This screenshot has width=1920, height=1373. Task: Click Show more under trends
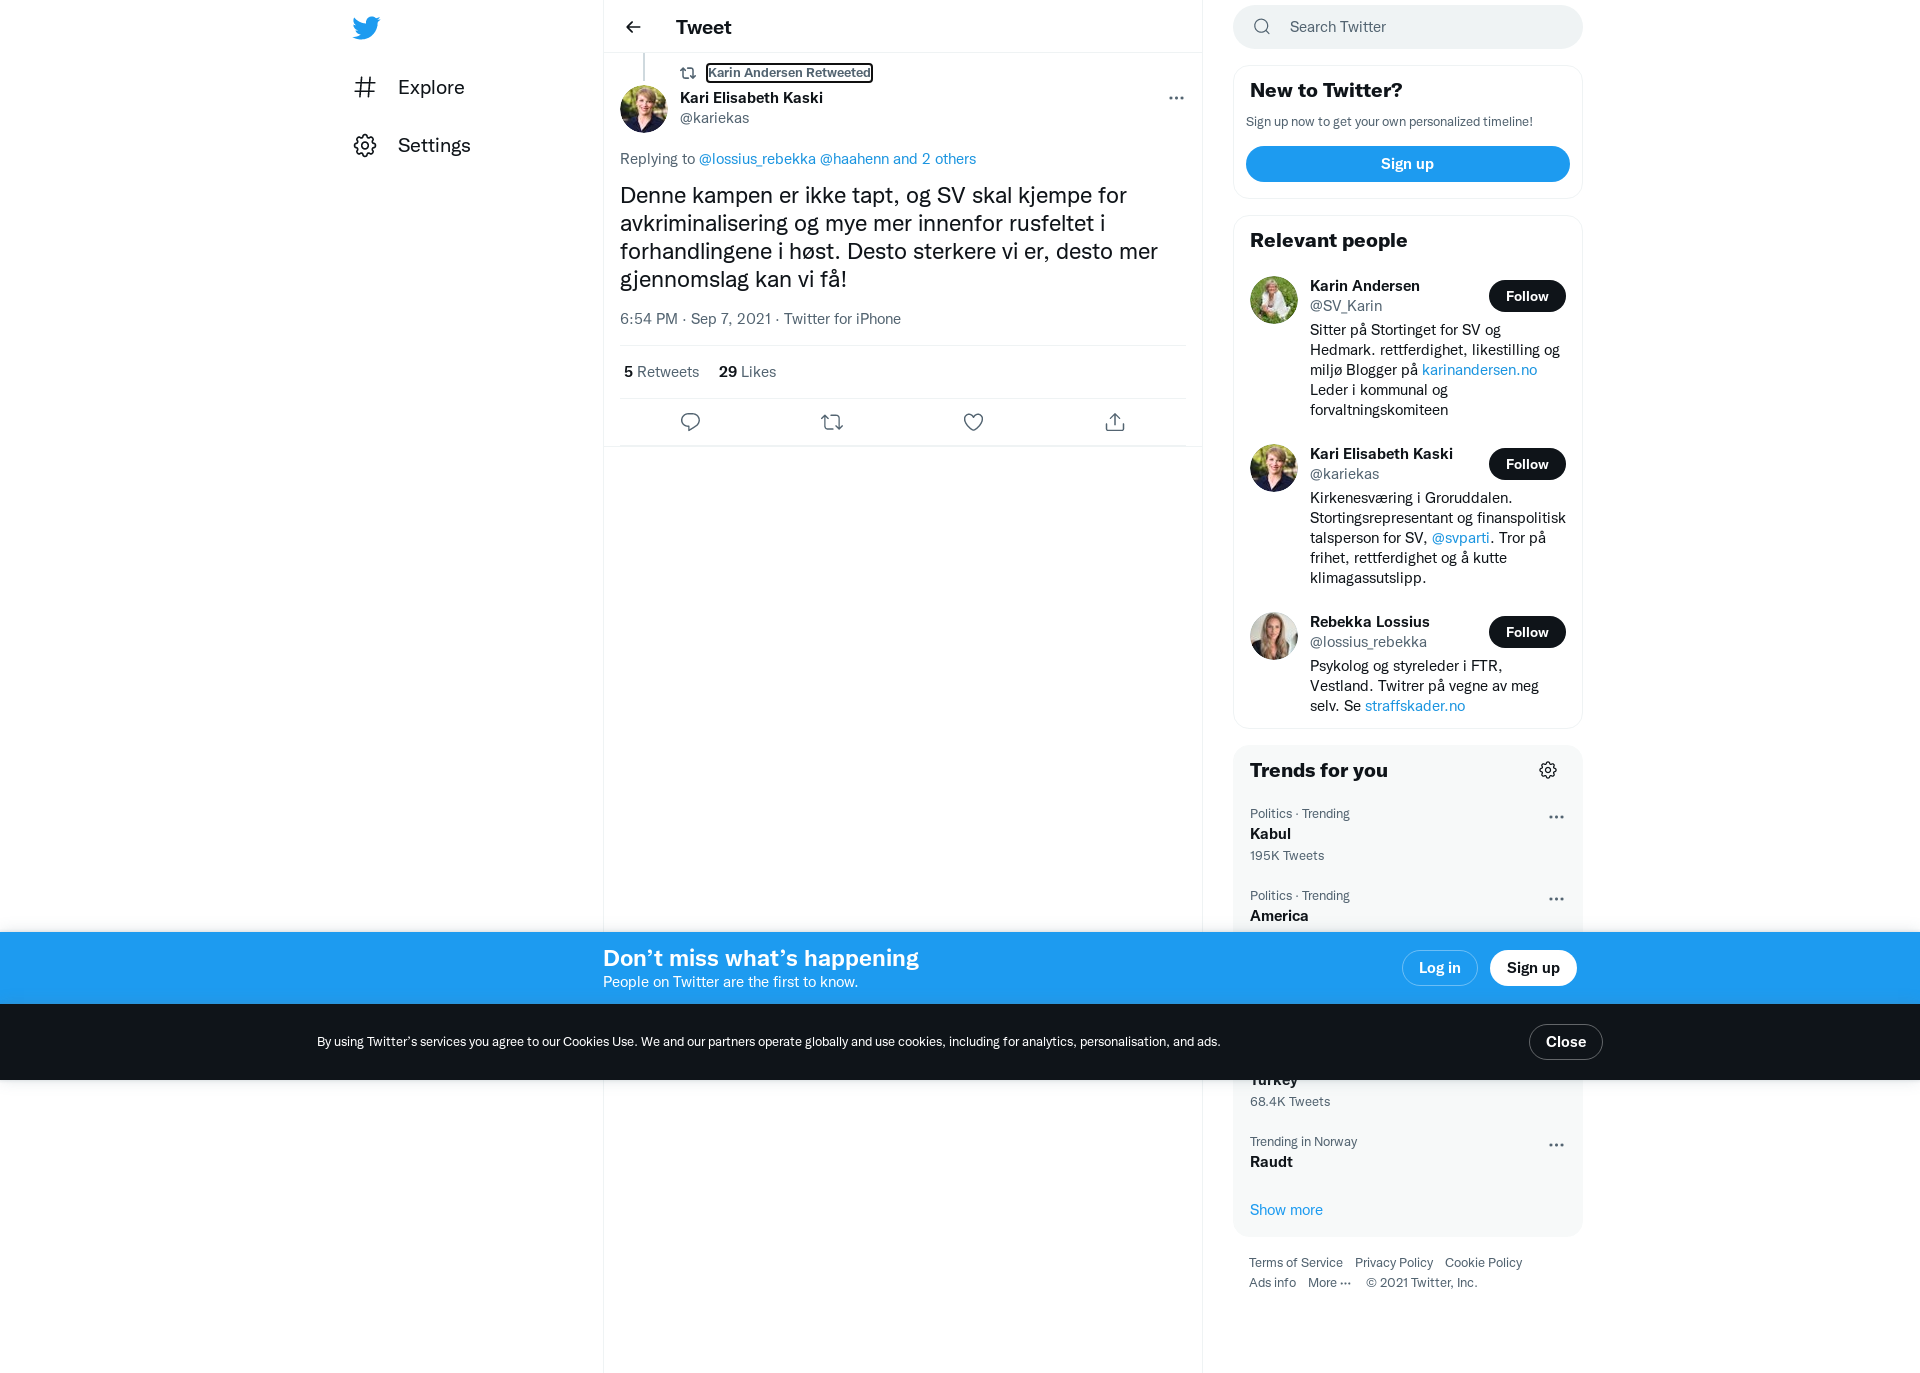point(1286,1210)
